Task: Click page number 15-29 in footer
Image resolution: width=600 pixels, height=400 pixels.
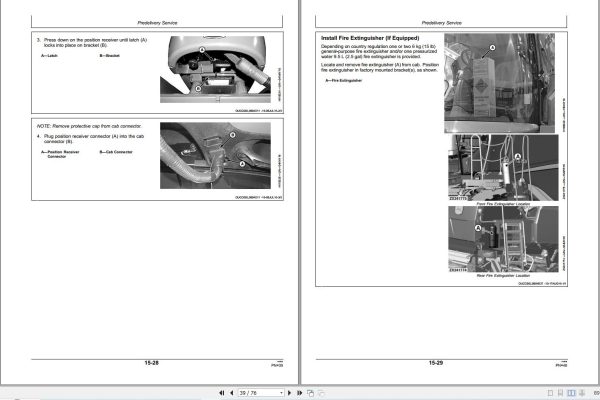Action: click(x=436, y=362)
